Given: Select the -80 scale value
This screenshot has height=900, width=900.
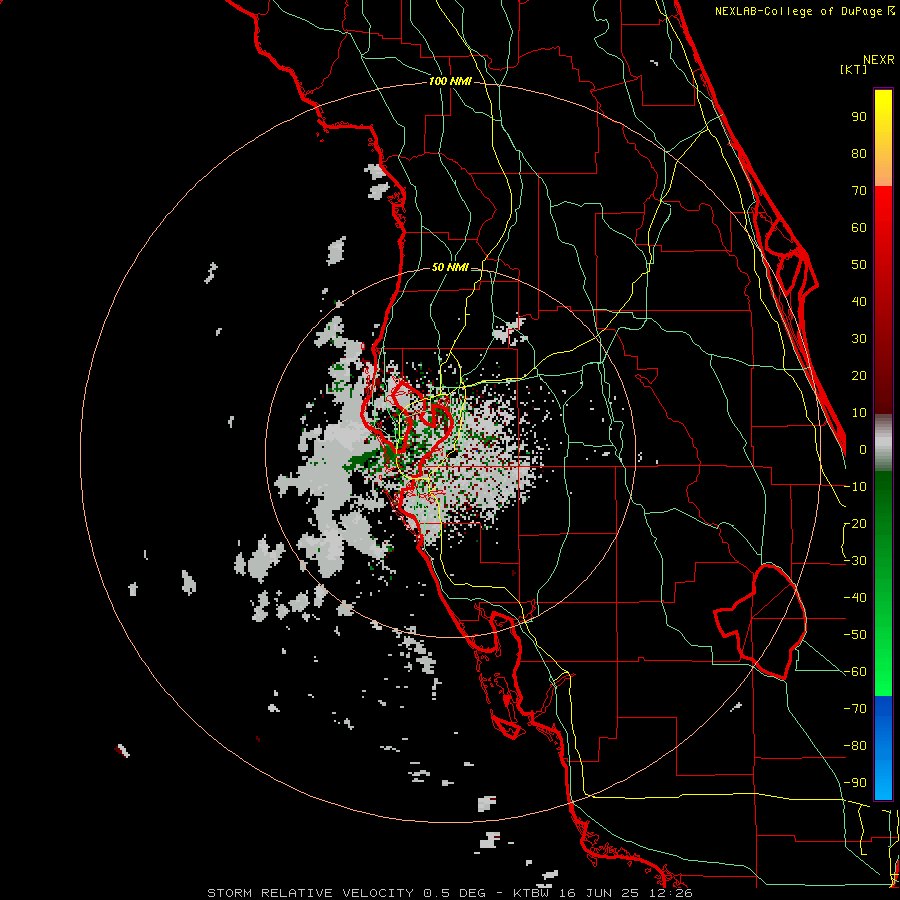Looking at the screenshot, I should pyautogui.click(x=855, y=746).
